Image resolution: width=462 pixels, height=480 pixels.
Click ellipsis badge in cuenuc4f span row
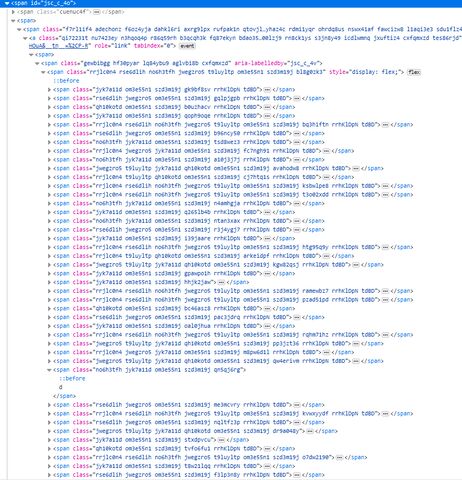click(96, 12)
